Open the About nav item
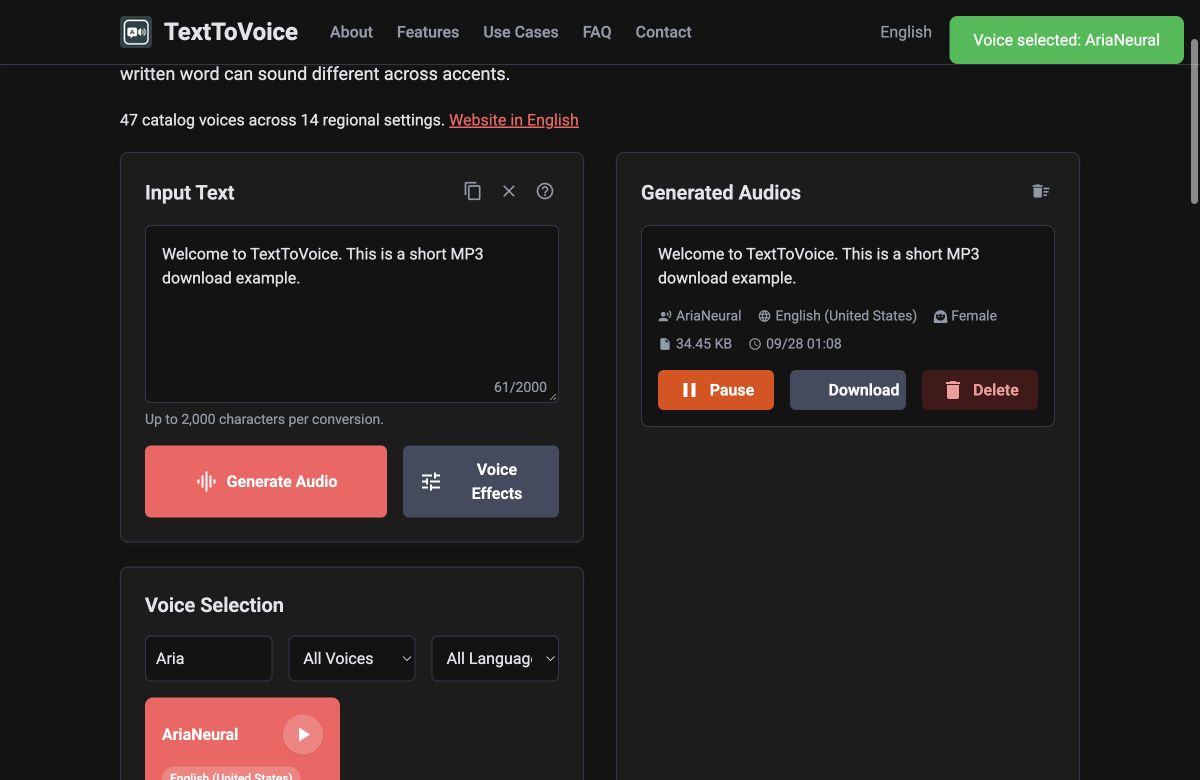Screen dimensions: 1200x780 pos(351,32)
